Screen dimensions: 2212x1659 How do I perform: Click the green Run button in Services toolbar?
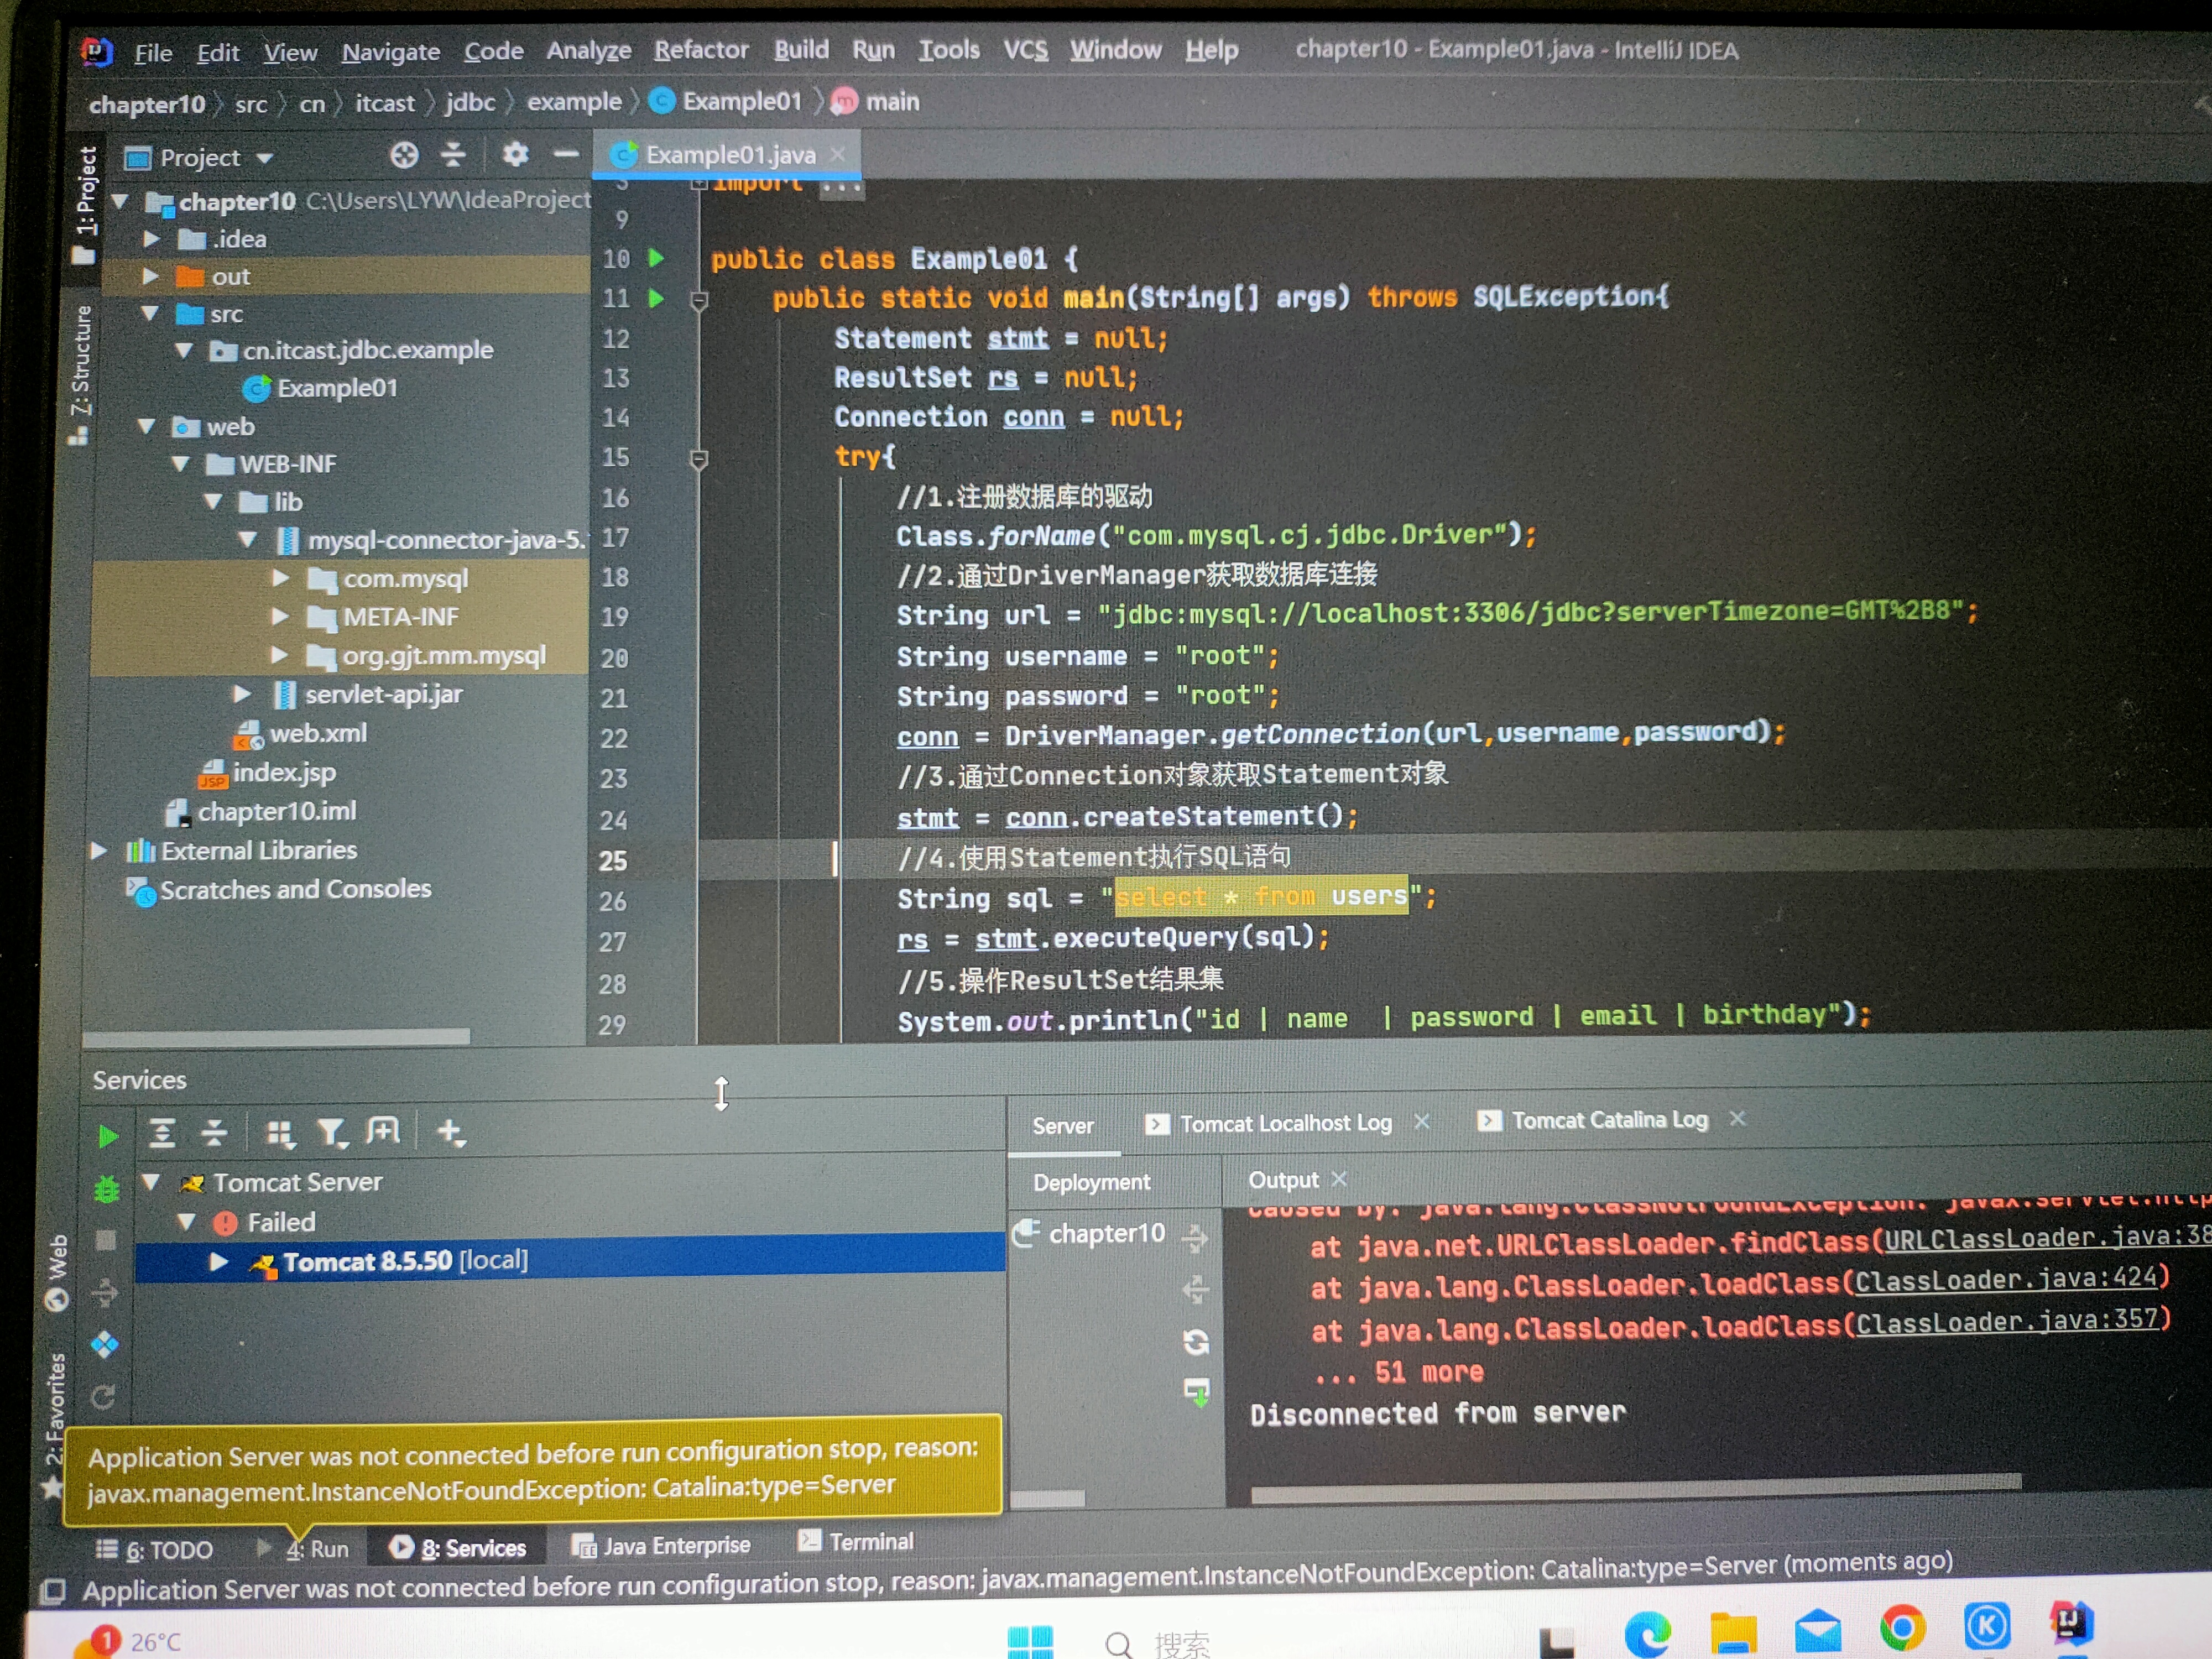click(x=108, y=1136)
